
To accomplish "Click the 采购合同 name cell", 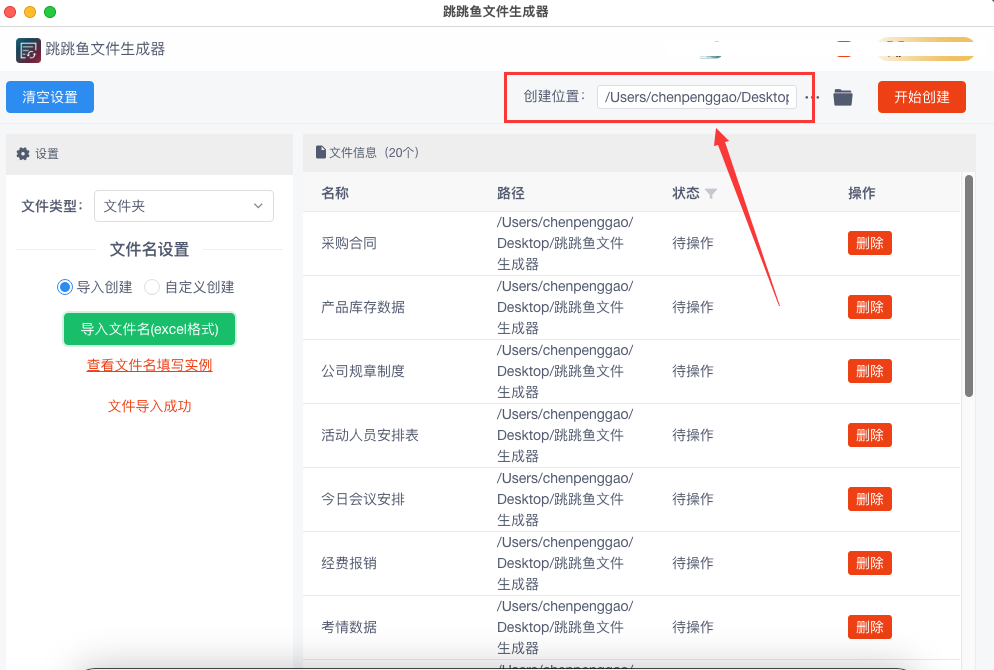I will [349, 243].
